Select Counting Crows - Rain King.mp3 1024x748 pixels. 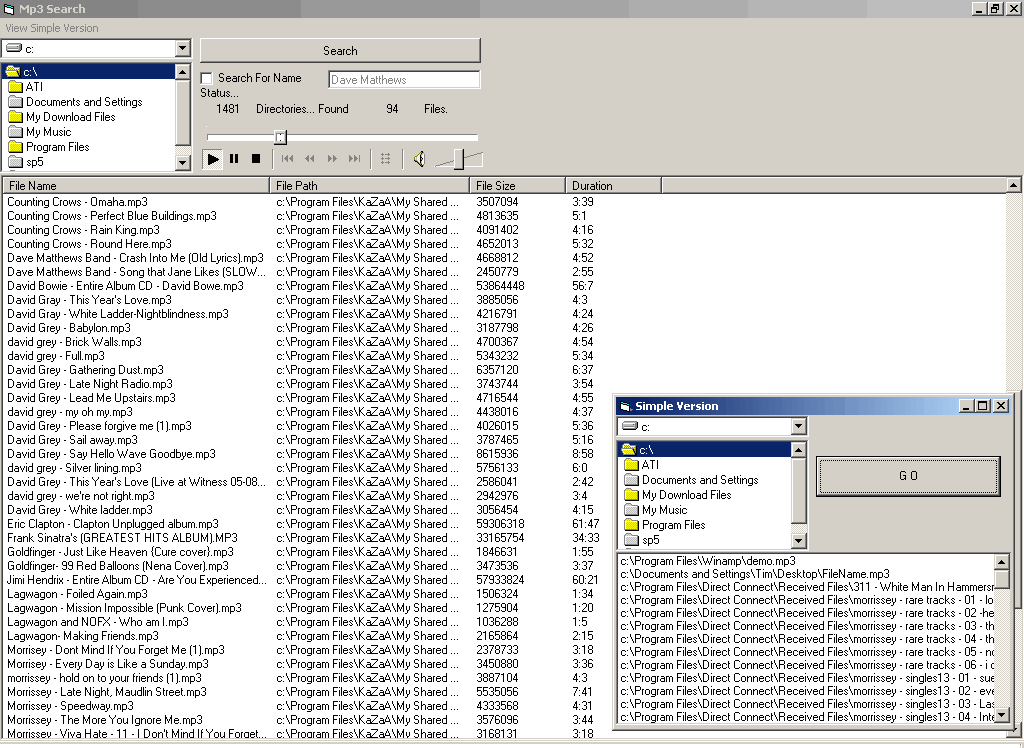84,230
